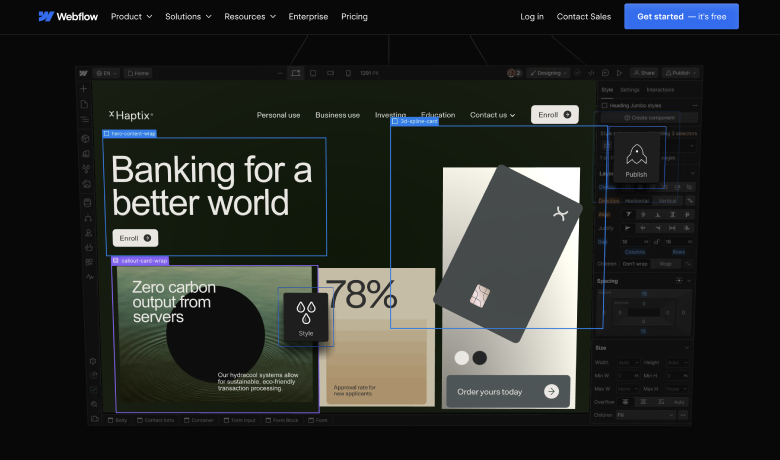The width and height of the screenshot is (780, 460).
Task: Expand the Solutions dropdown menu
Action: (188, 16)
